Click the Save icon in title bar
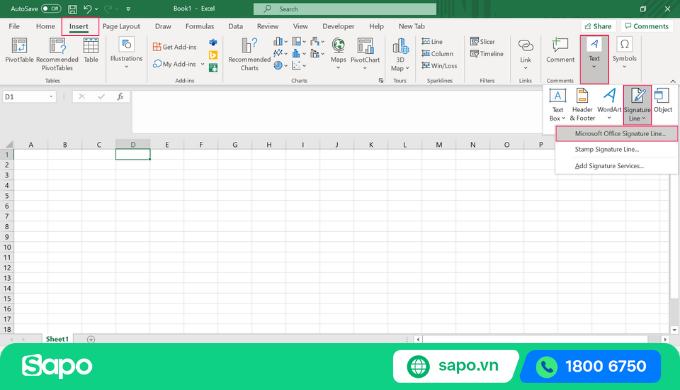Viewport: 680px width, 390px height. coord(72,9)
